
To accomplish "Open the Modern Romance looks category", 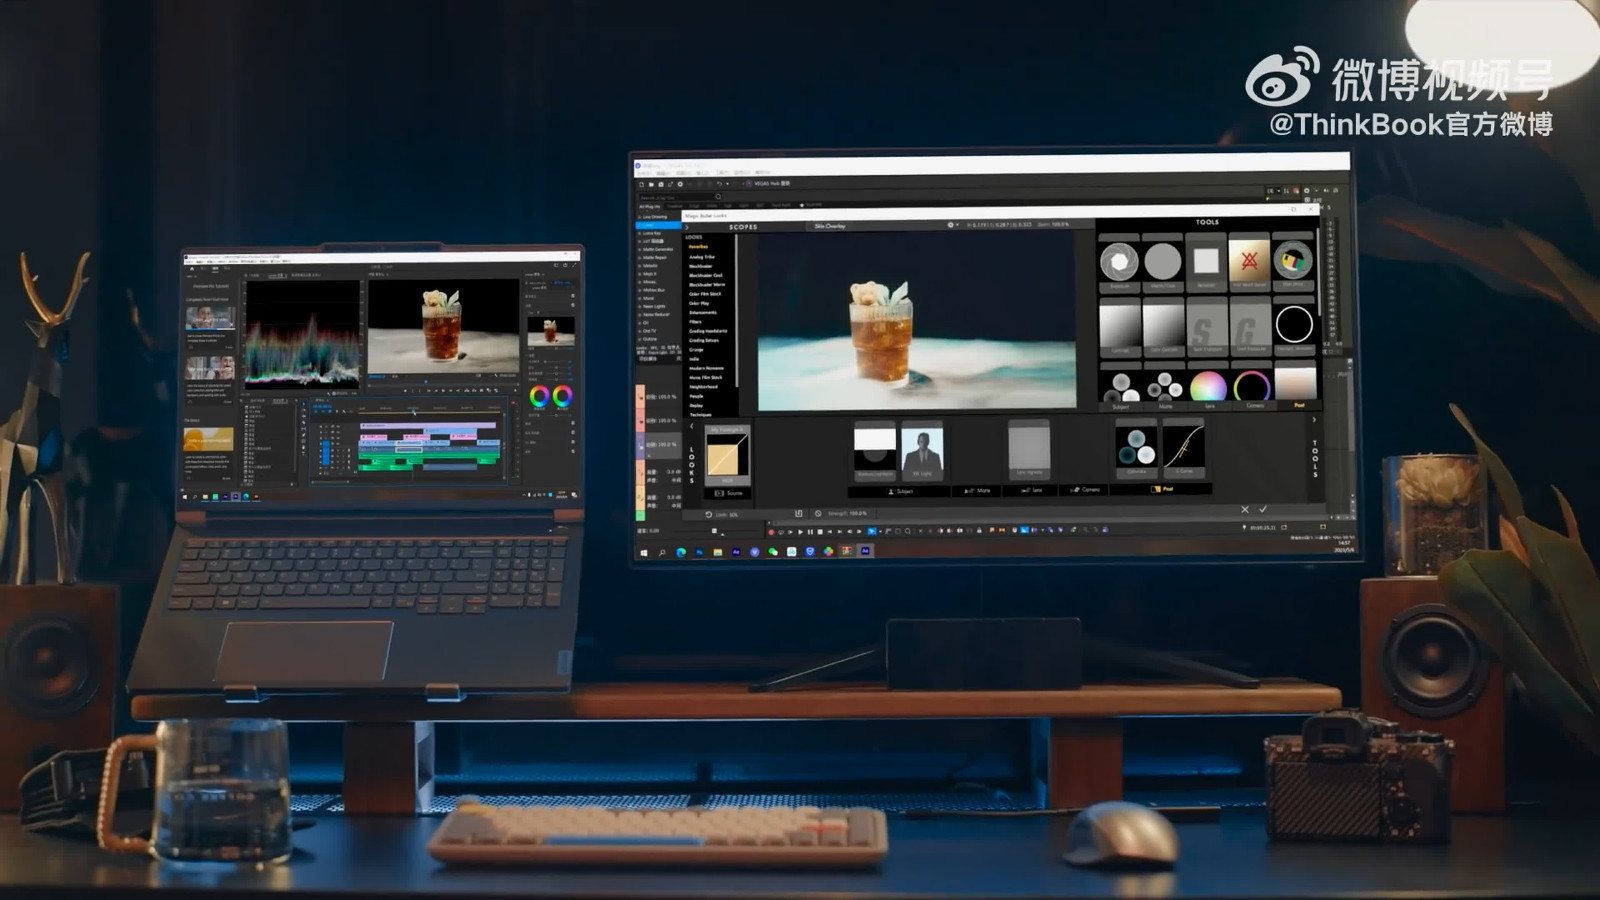I will click(706, 368).
